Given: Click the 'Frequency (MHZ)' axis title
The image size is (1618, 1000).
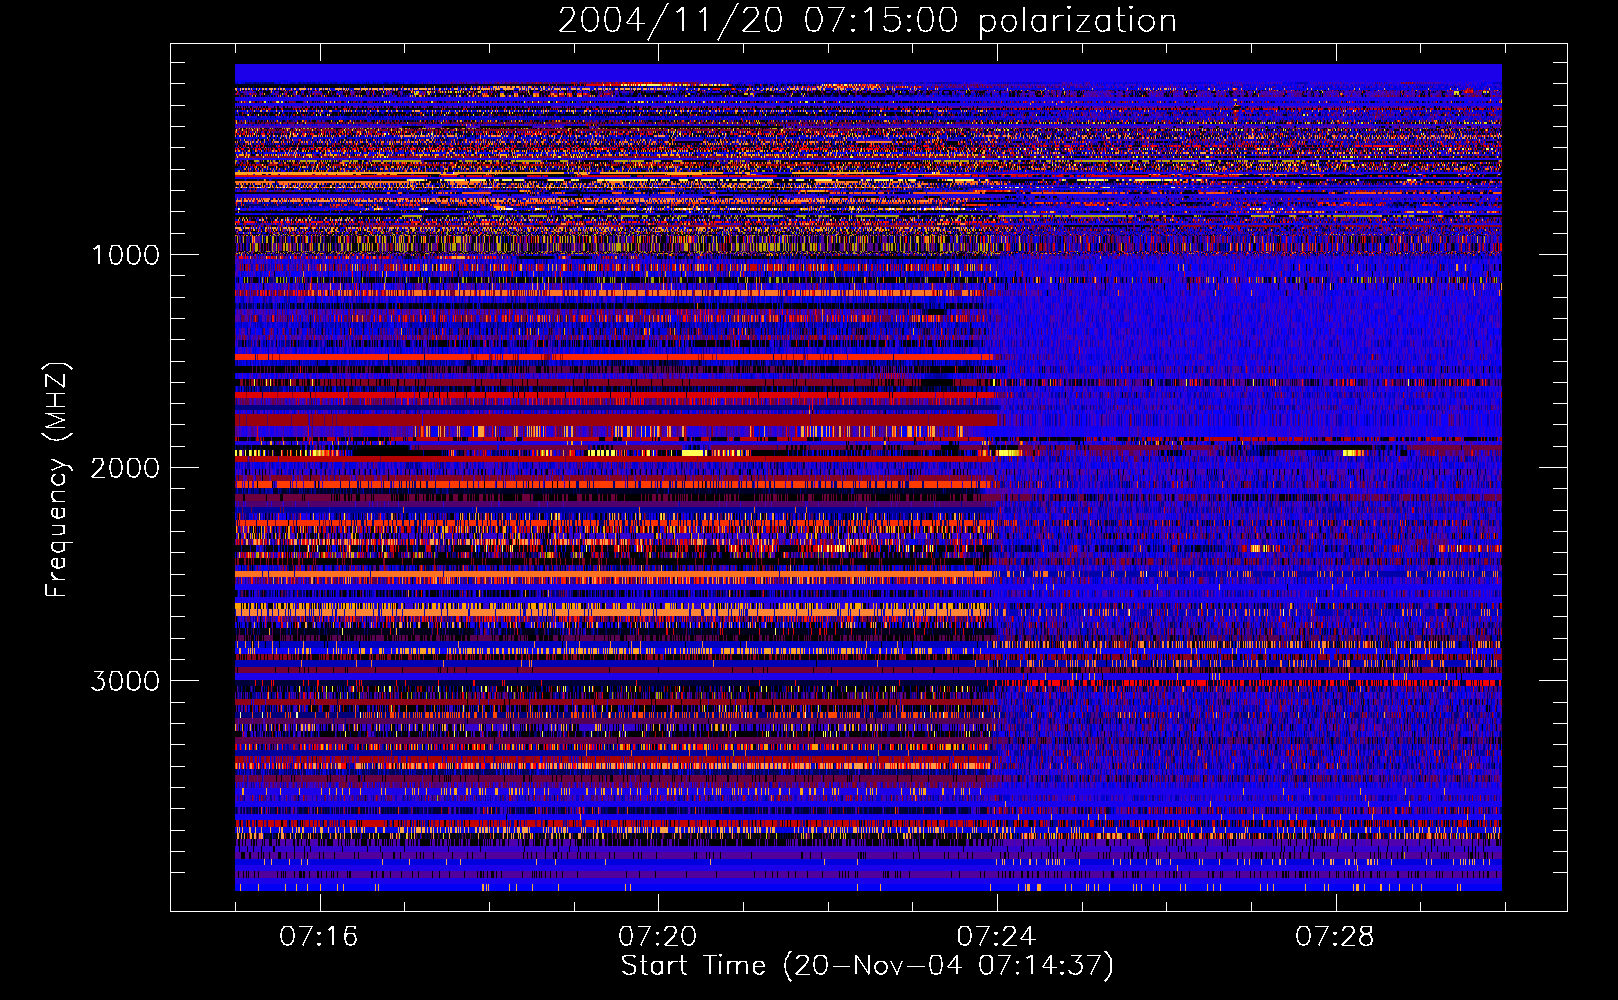Looking at the screenshot, I should pyautogui.click(x=57, y=480).
